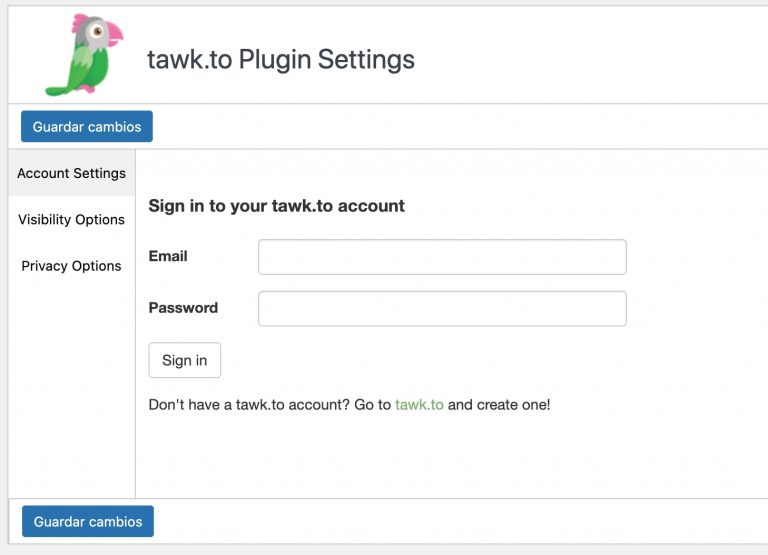Viewport: 768px width, 555px height.
Task: Focus the Password input field
Action: click(x=442, y=308)
